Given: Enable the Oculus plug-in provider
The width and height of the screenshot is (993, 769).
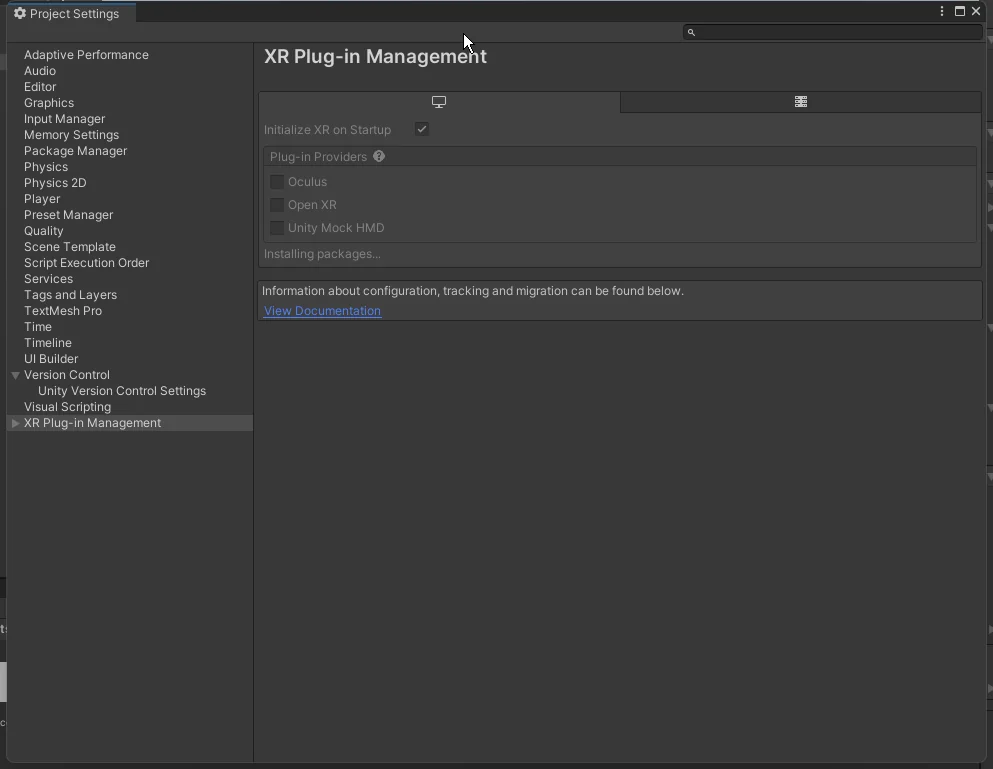Looking at the screenshot, I should 277,182.
